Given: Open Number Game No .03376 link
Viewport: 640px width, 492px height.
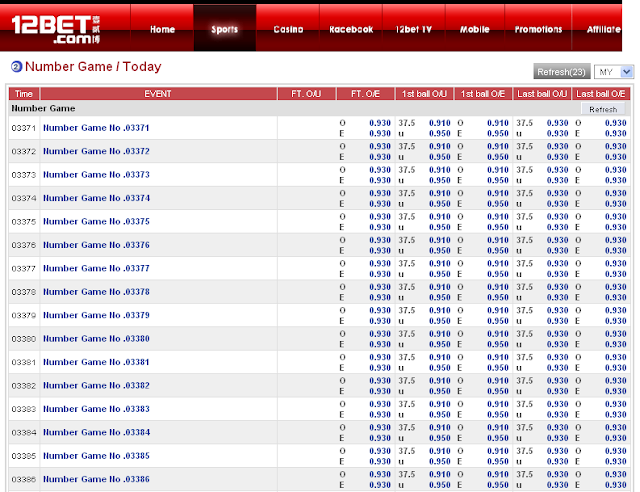Looking at the screenshot, I should coord(96,245).
